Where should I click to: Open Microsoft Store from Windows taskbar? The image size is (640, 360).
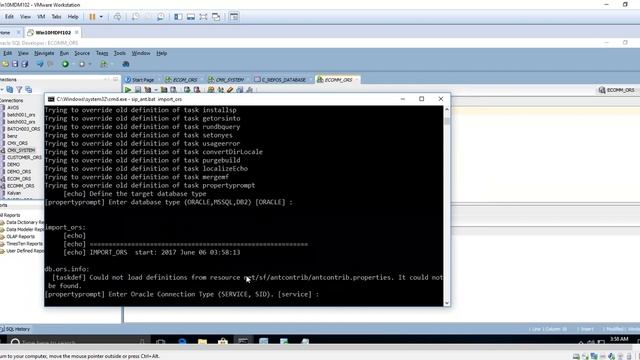click(x=223, y=341)
